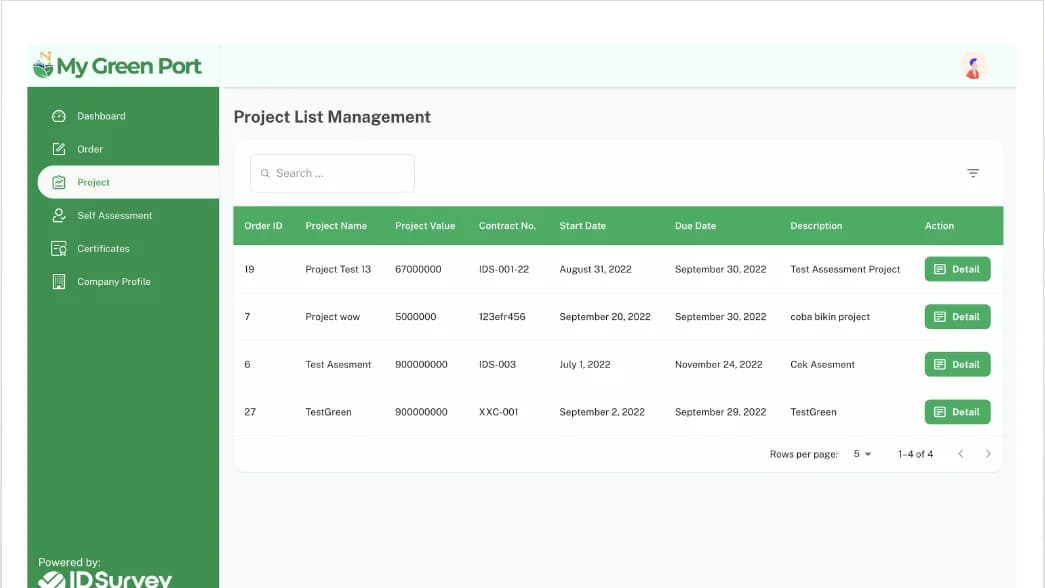
Task: Go to next table page arrow
Action: (x=988, y=454)
